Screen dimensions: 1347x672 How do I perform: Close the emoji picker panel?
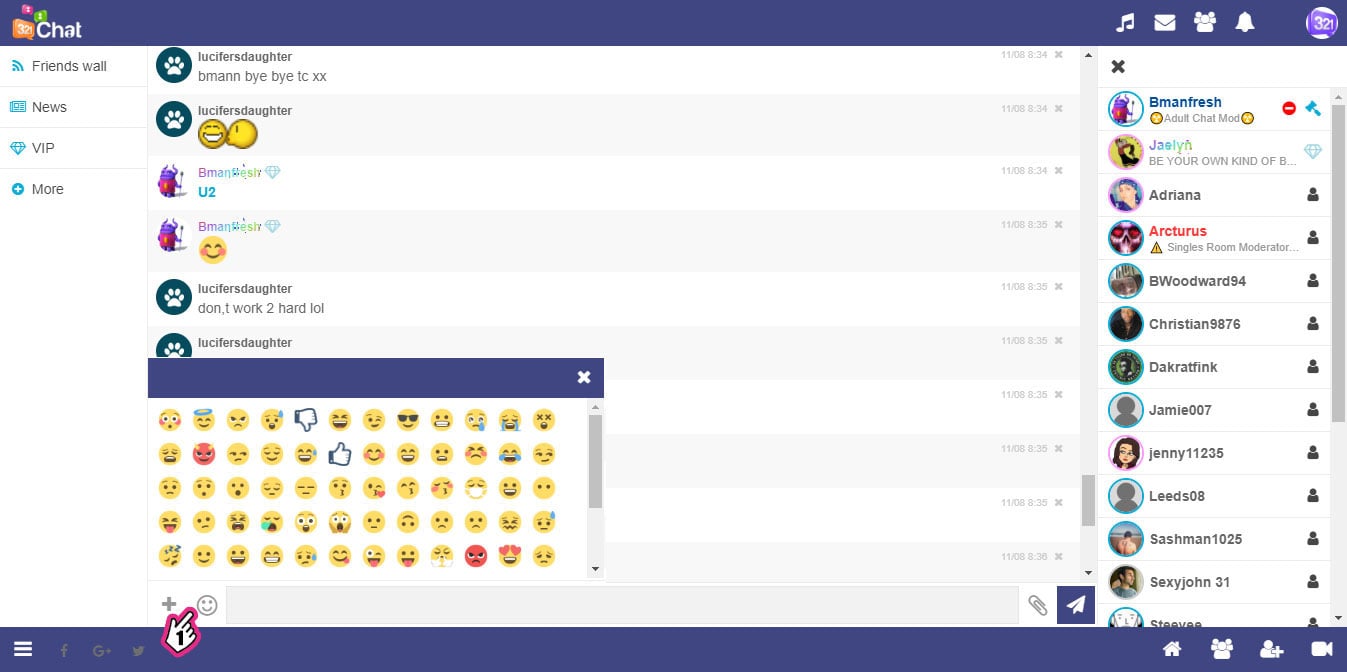584,377
